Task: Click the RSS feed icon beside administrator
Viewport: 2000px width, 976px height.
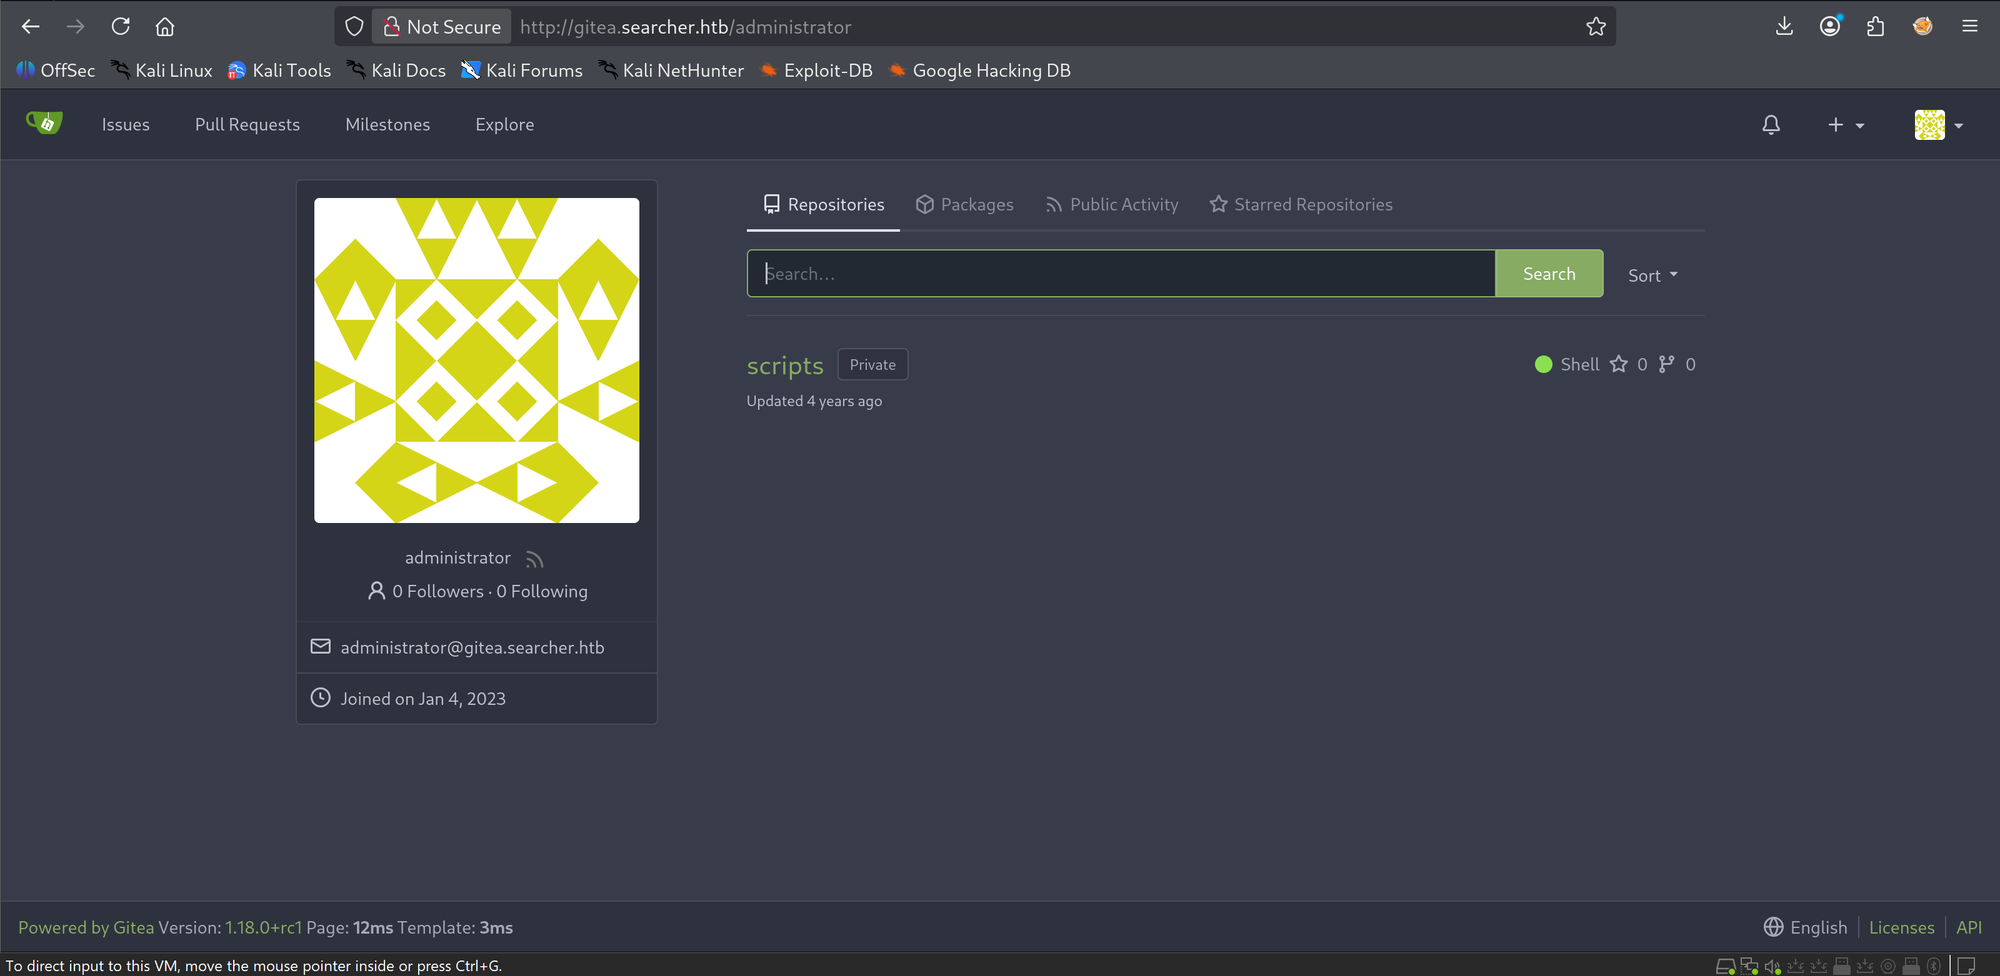Action: [534, 559]
